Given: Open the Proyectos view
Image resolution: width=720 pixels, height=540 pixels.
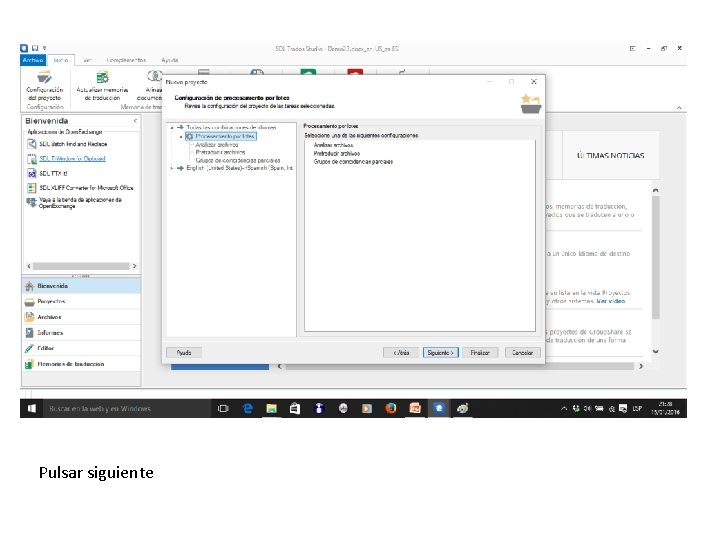Looking at the screenshot, I should [x=81, y=302].
